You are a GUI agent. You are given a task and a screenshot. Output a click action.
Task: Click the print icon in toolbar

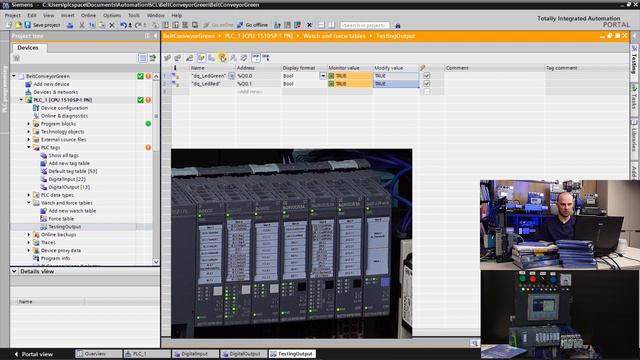pyautogui.click(x=70, y=25)
